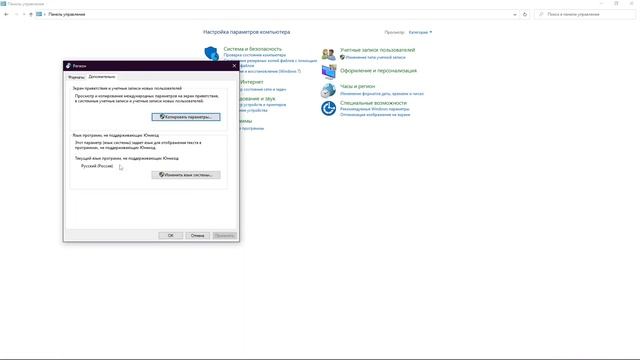Click the System and Security shield icon
The height and width of the screenshot is (360, 640).
[211, 53]
